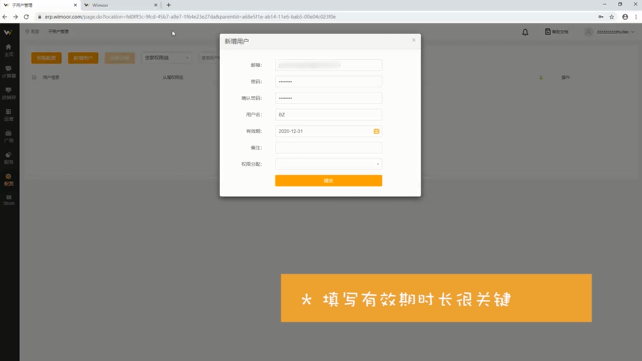642x361 pixels.
Task: Reload the page with the refresh icon
Action: (x=26, y=17)
